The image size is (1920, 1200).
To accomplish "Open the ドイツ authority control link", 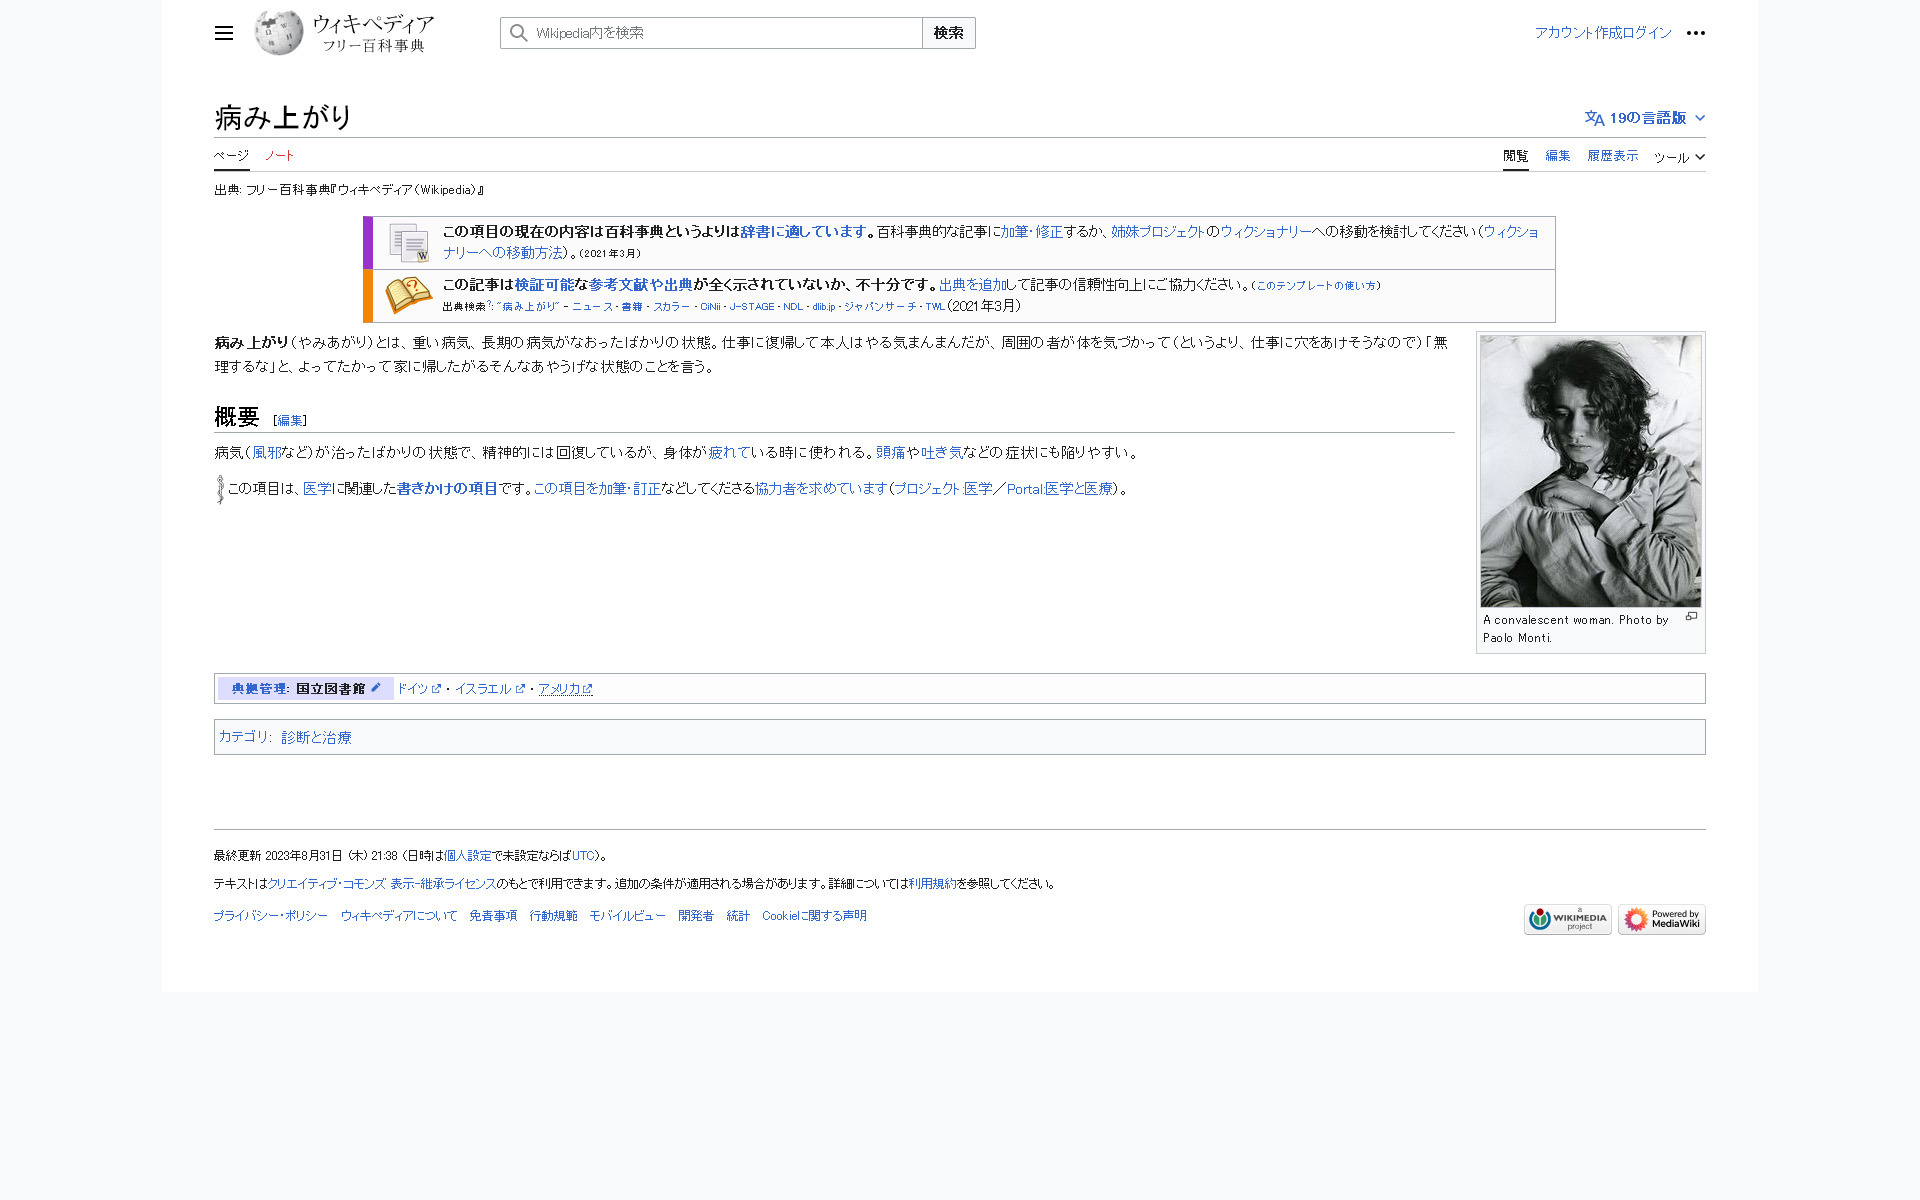I will pos(418,689).
